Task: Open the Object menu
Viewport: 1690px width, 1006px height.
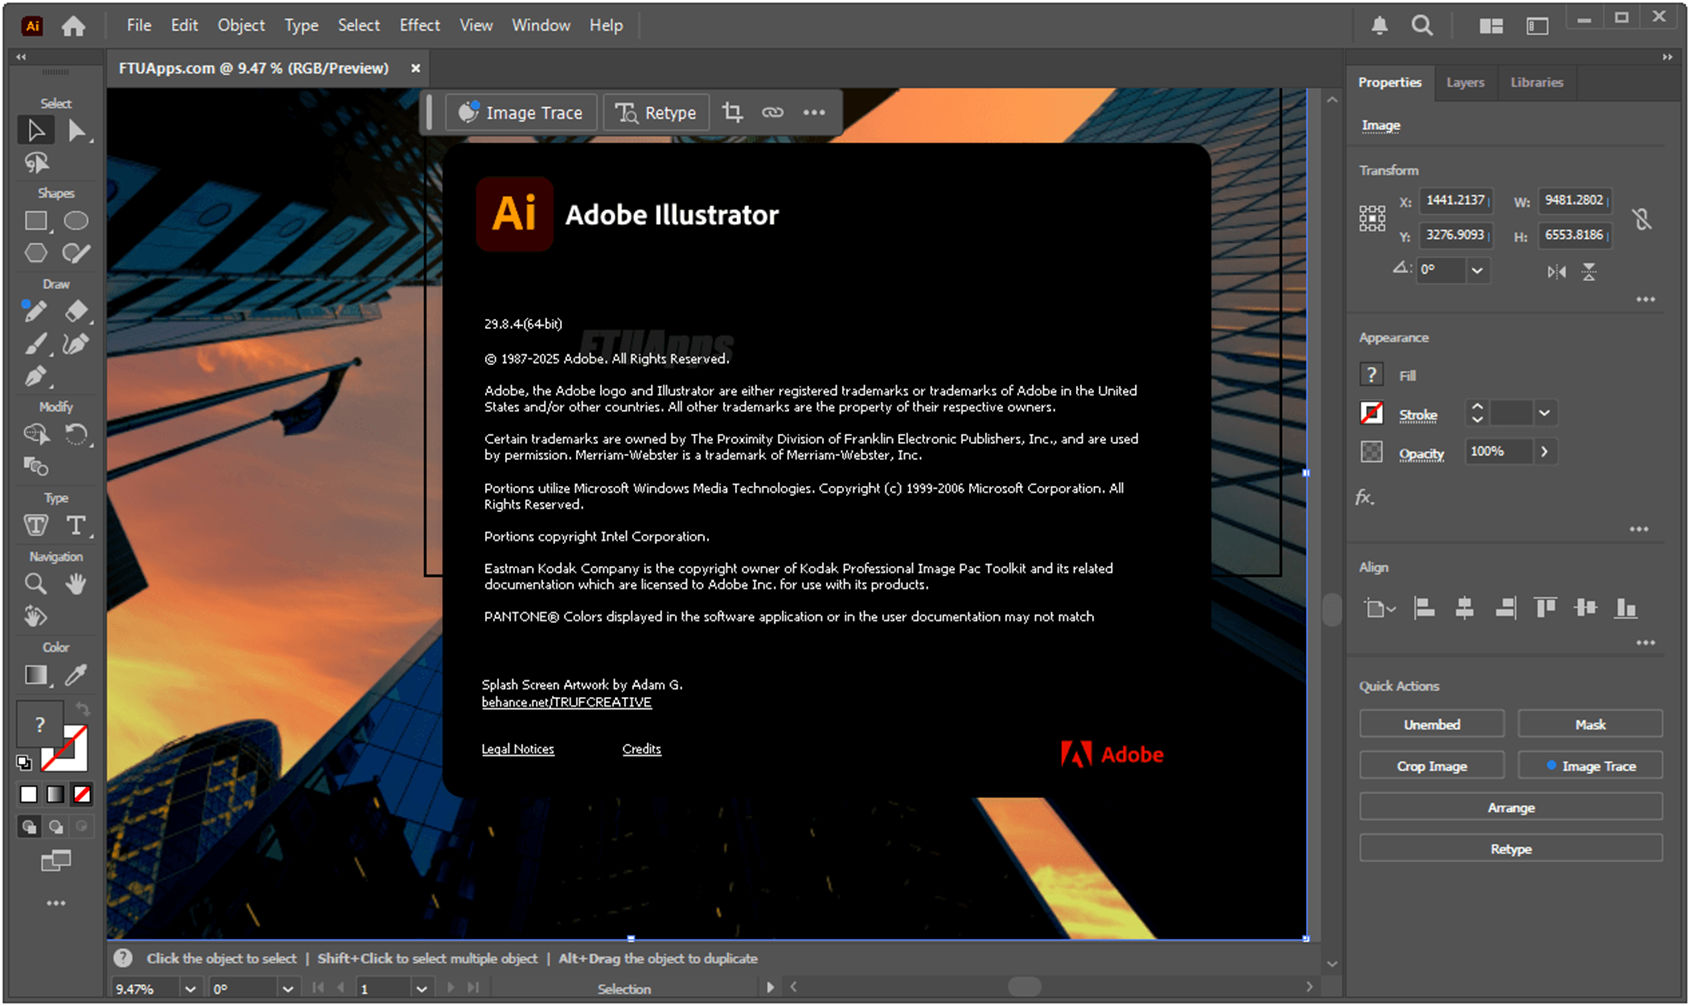Action: [x=240, y=25]
